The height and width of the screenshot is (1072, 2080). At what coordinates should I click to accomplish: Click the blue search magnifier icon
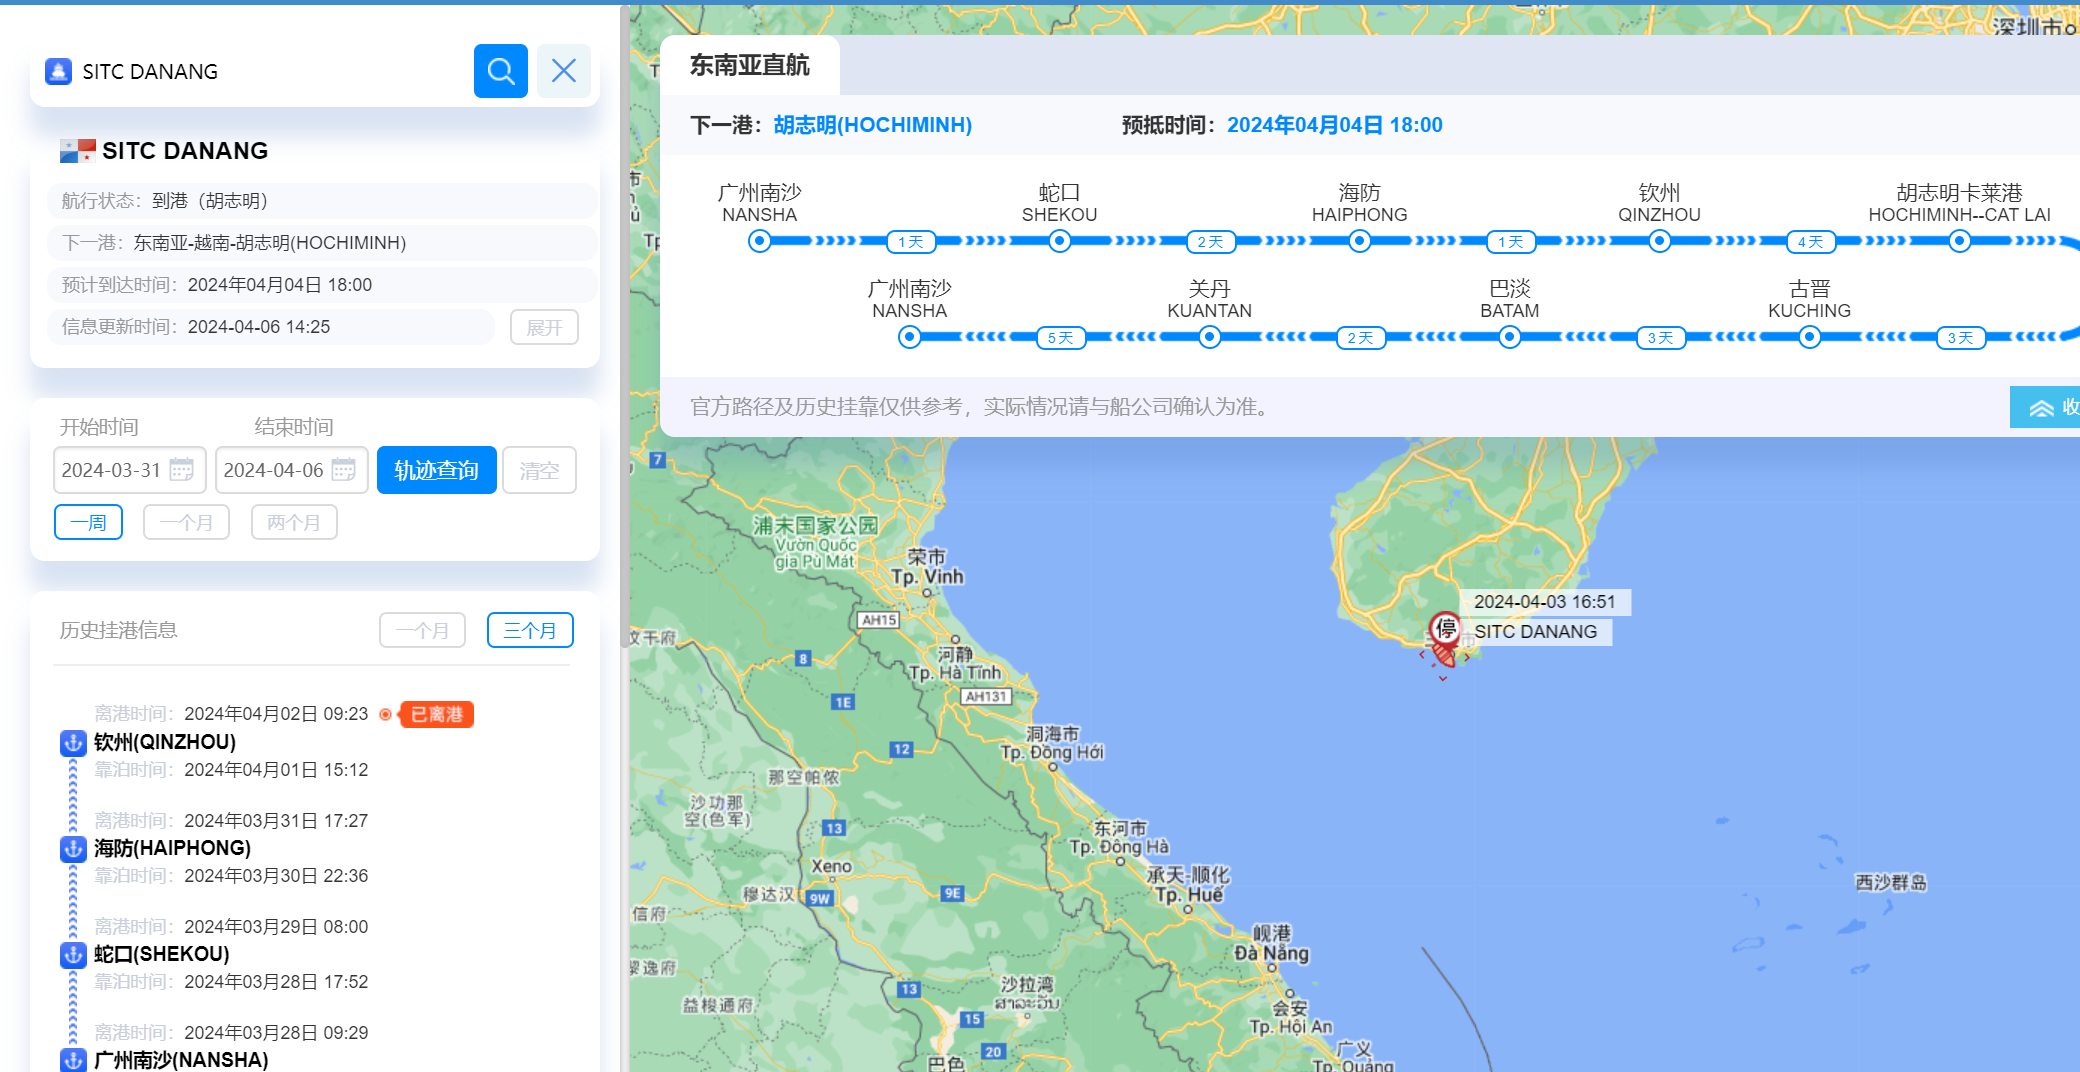[x=500, y=71]
